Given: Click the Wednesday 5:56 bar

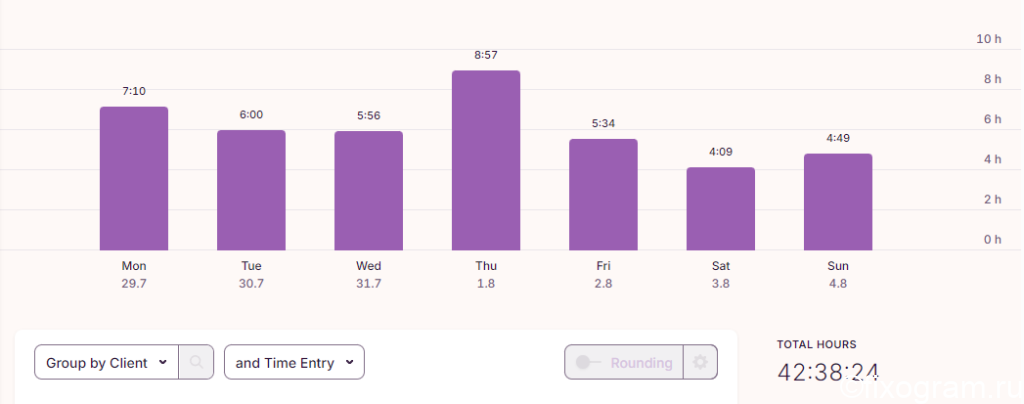Looking at the screenshot, I should (x=368, y=191).
